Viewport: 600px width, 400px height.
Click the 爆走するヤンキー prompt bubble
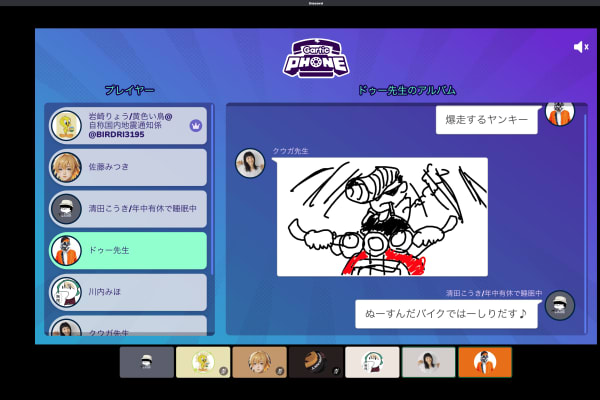[486, 120]
